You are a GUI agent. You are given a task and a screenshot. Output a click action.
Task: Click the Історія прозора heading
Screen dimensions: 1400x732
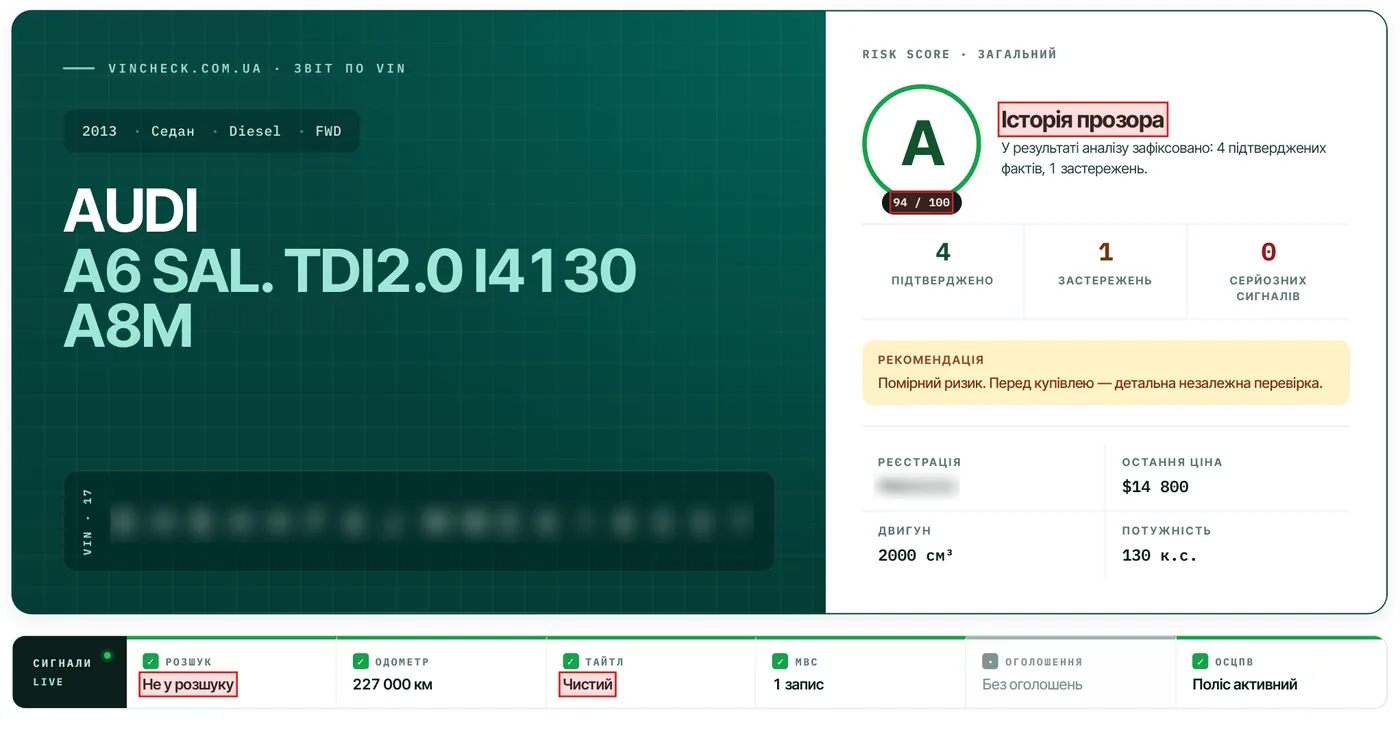pyautogui.click(x=1083, y=120)
